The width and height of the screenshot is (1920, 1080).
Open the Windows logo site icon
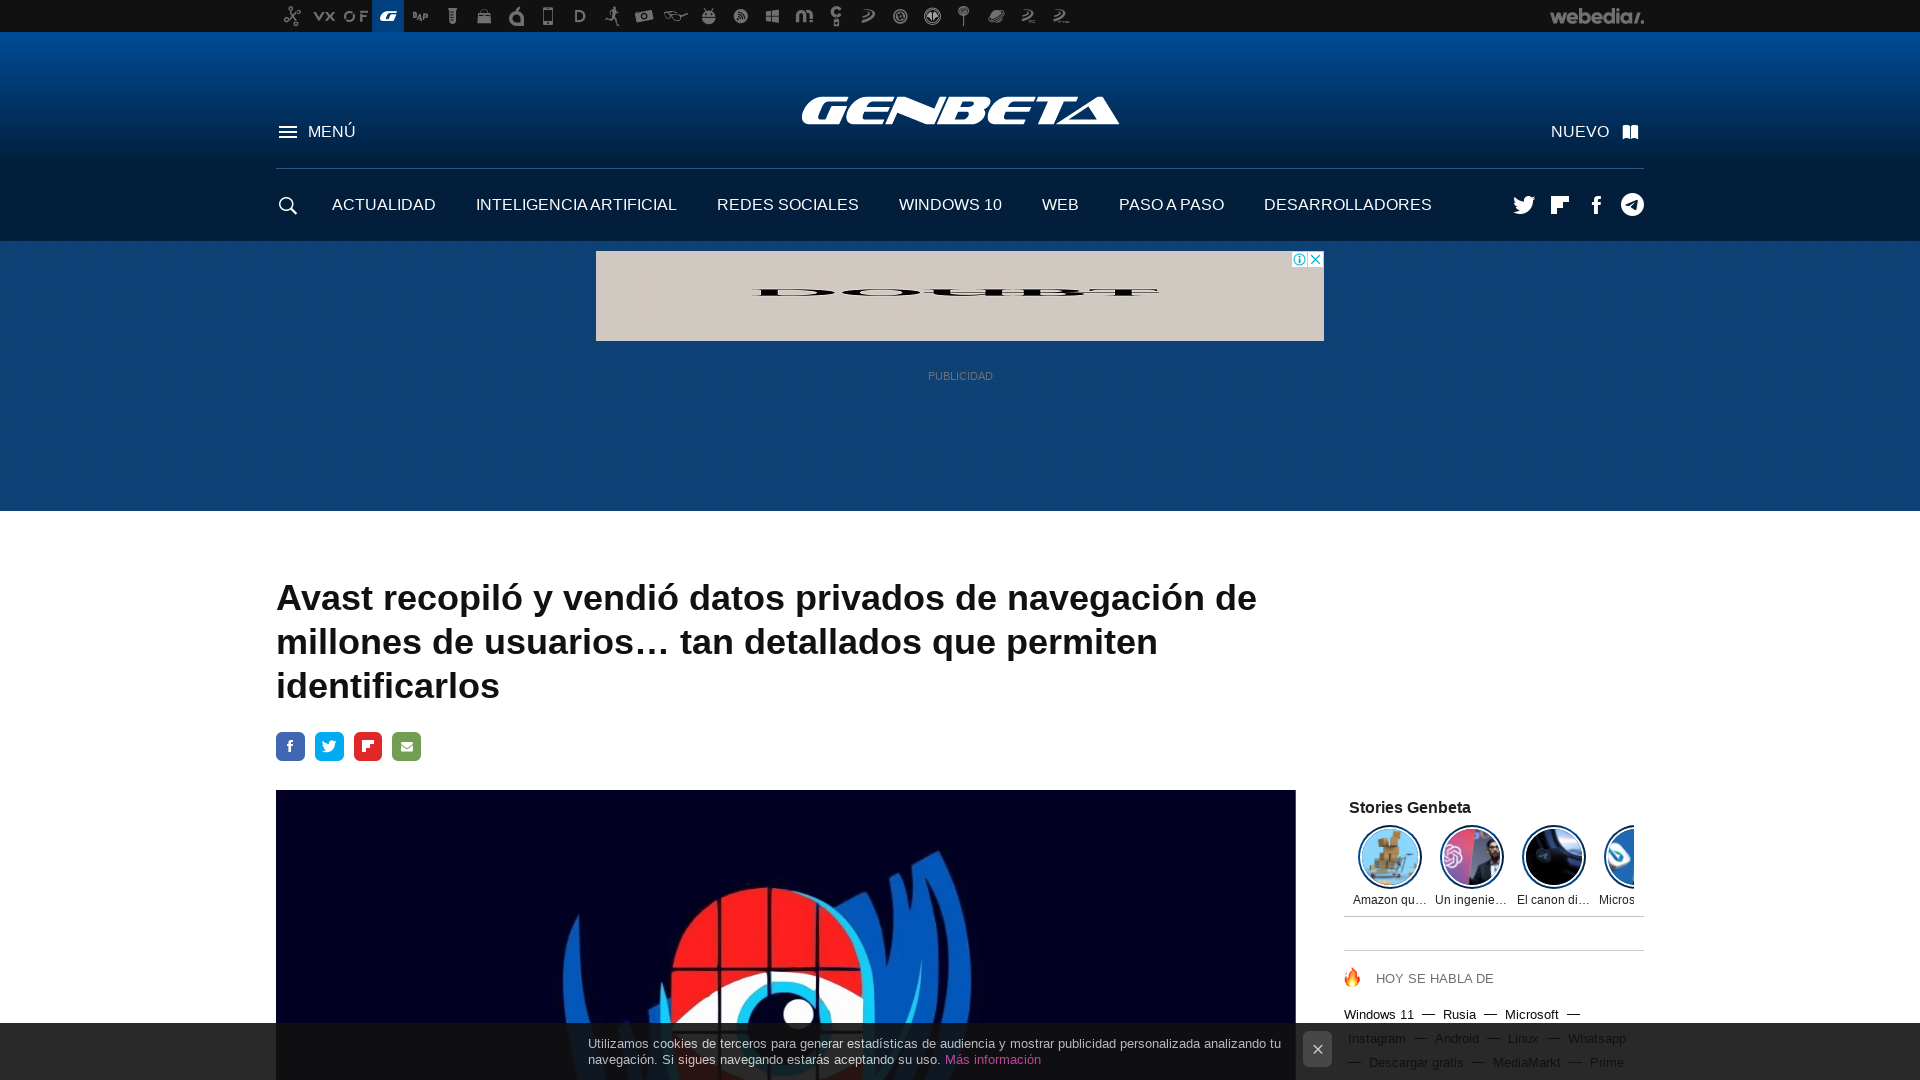(772, 16)
